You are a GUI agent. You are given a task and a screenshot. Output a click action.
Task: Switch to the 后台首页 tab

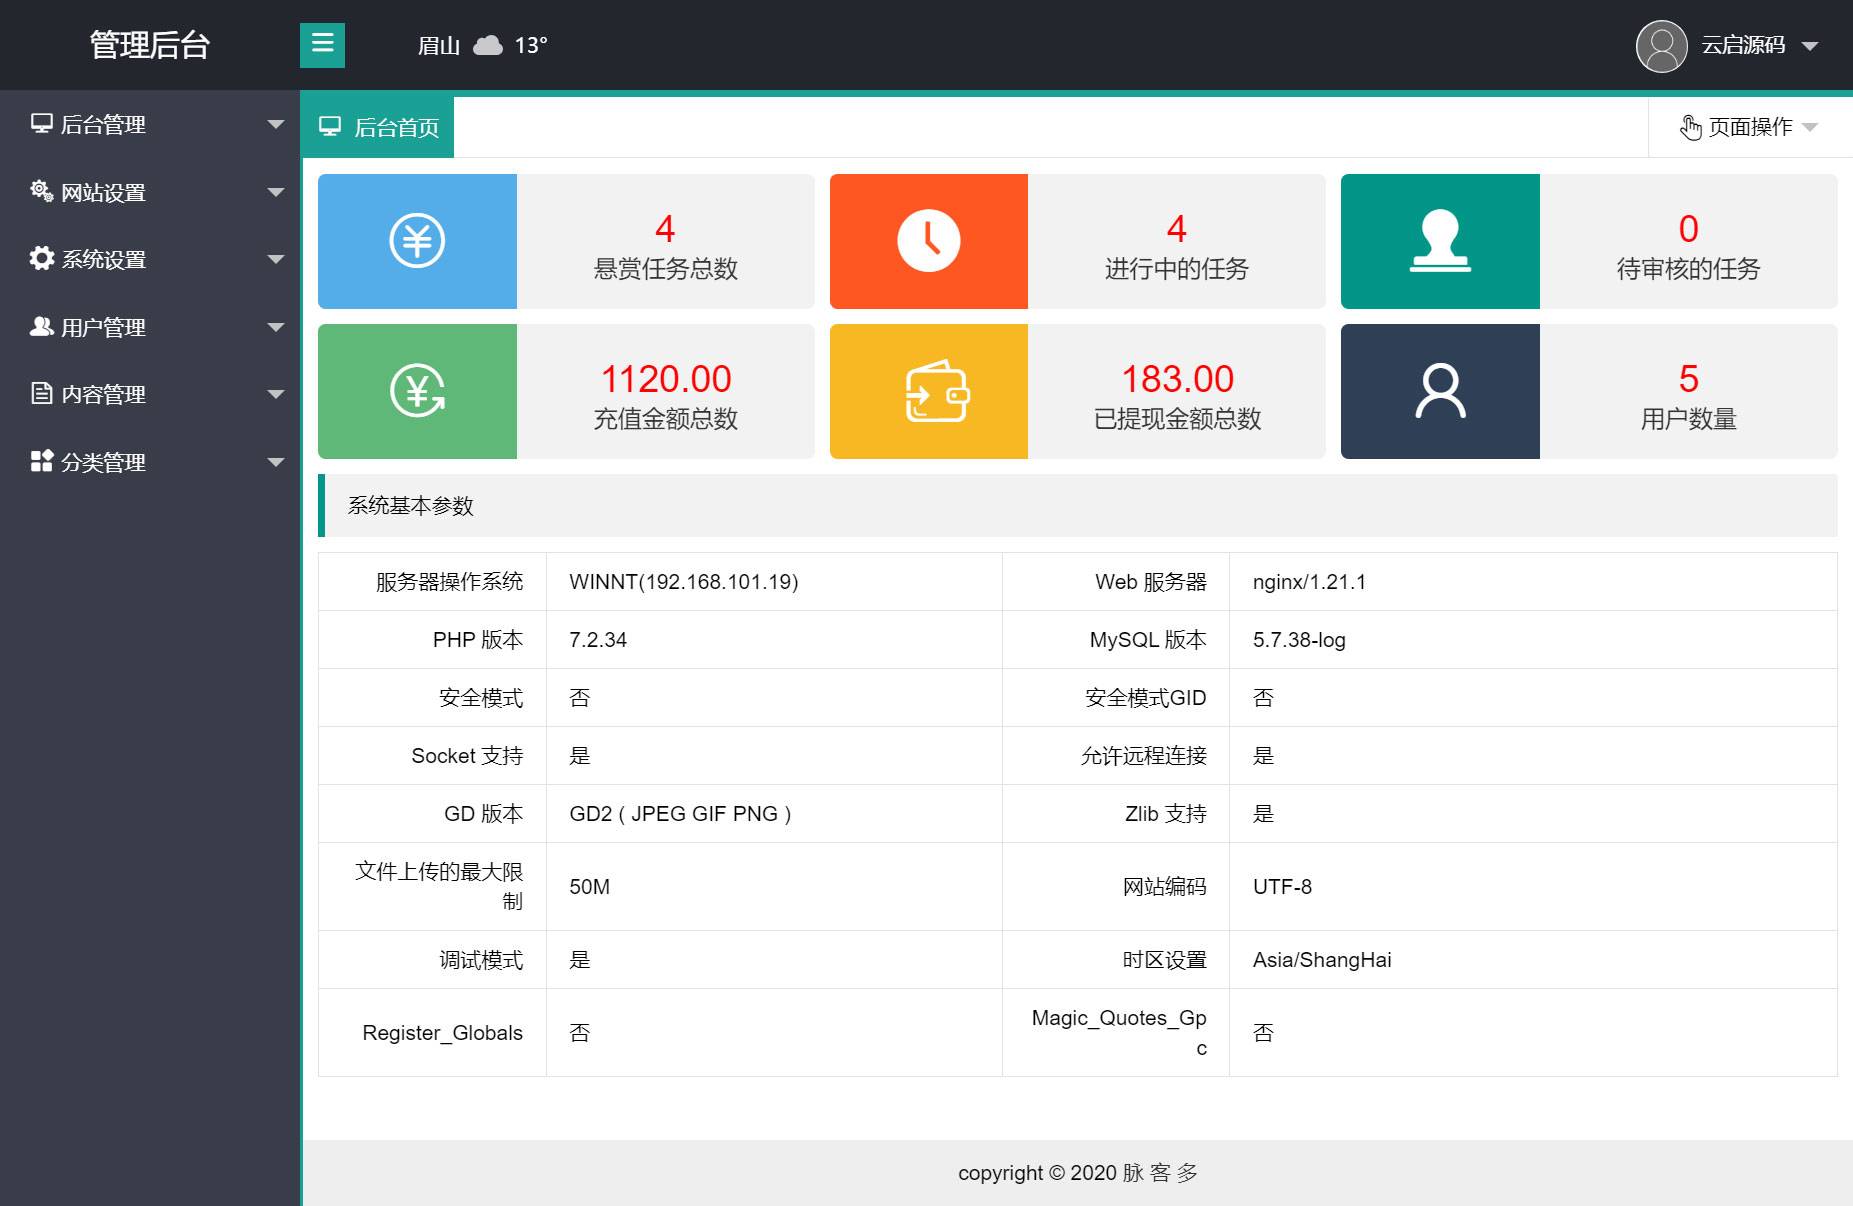point(395,125)
